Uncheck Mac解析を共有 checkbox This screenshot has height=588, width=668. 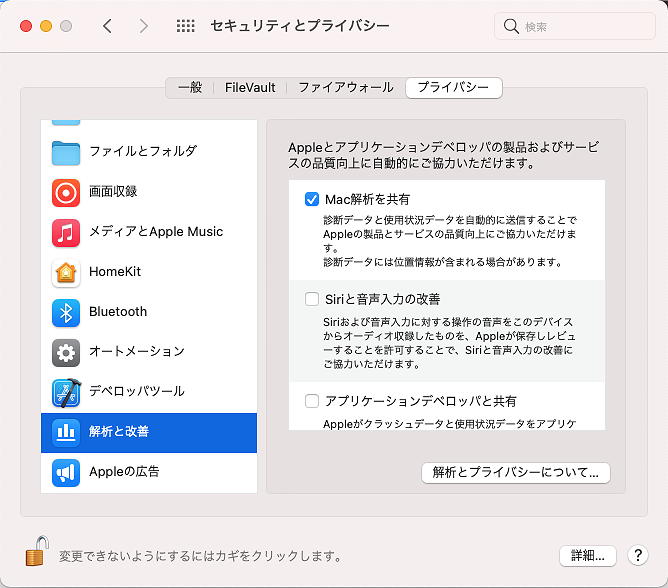click(x=312, y=199)
